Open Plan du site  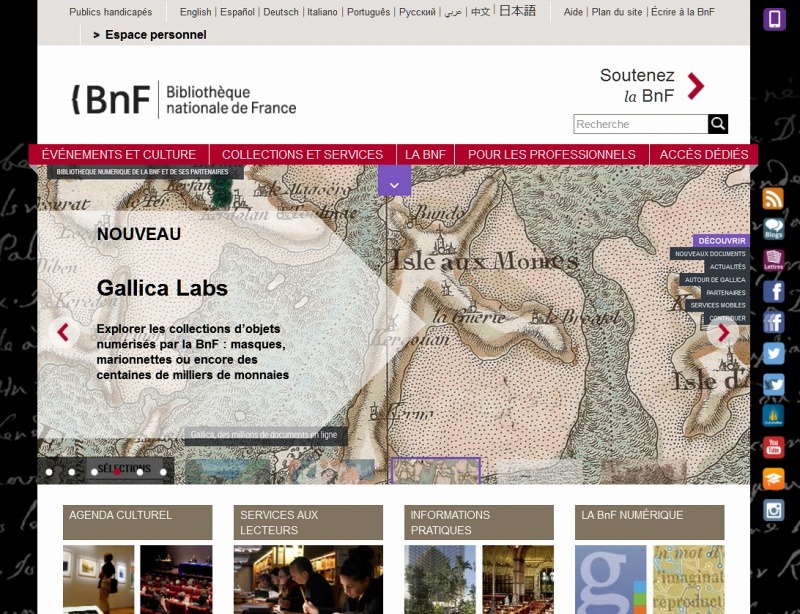pyautogui.click(x=617, y=12)
